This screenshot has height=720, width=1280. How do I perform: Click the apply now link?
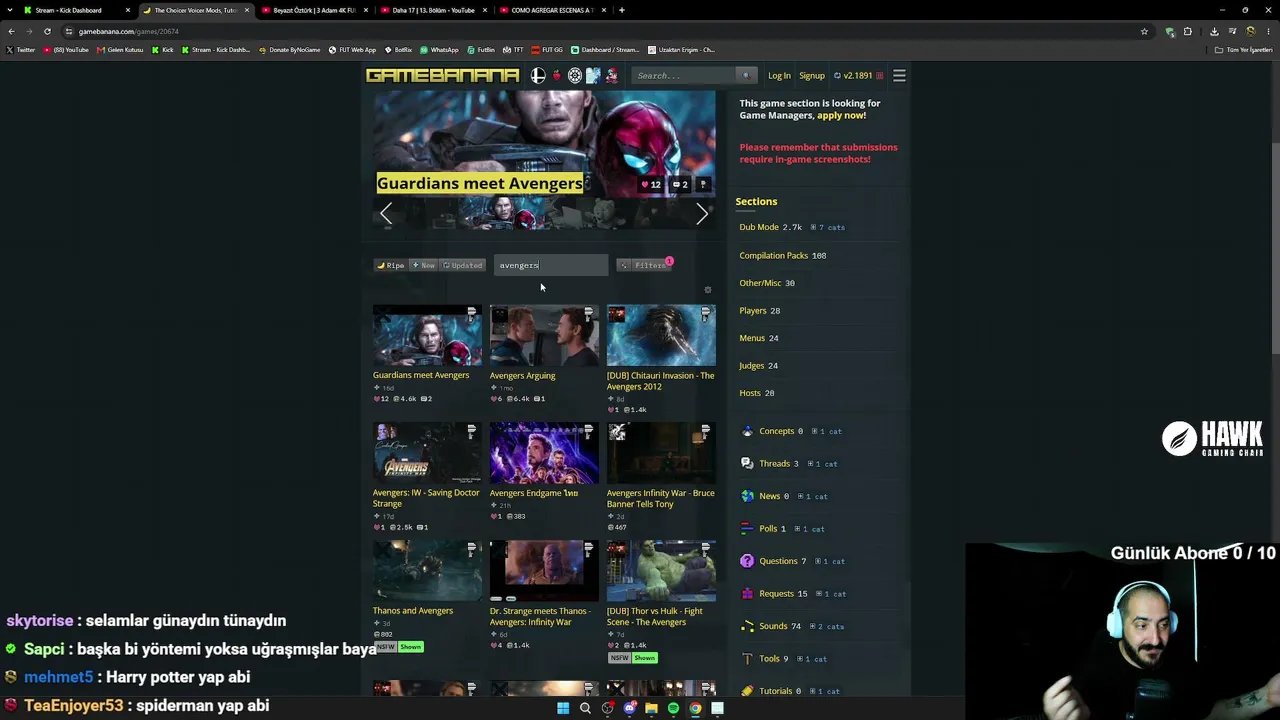pos(841,115)
